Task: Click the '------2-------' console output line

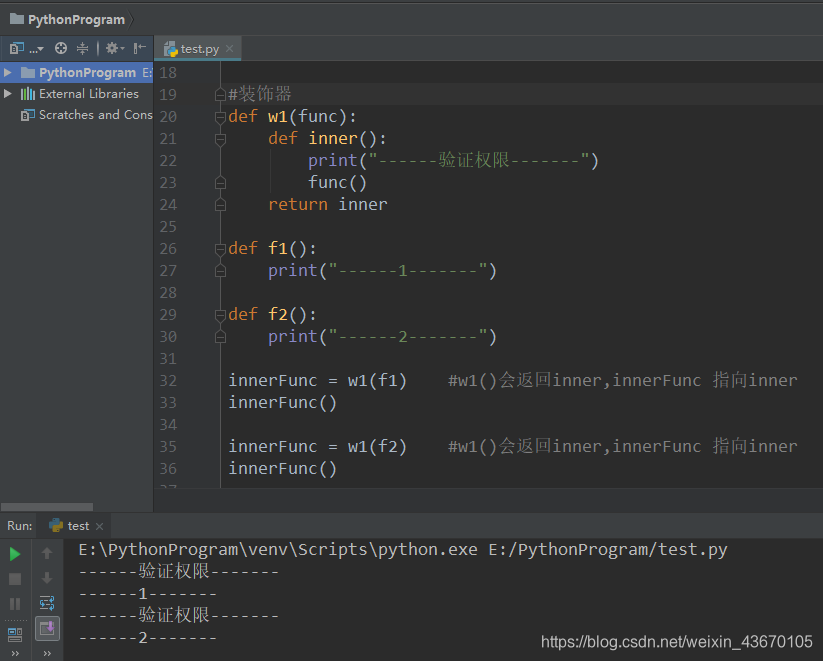Action: (147, 638)
